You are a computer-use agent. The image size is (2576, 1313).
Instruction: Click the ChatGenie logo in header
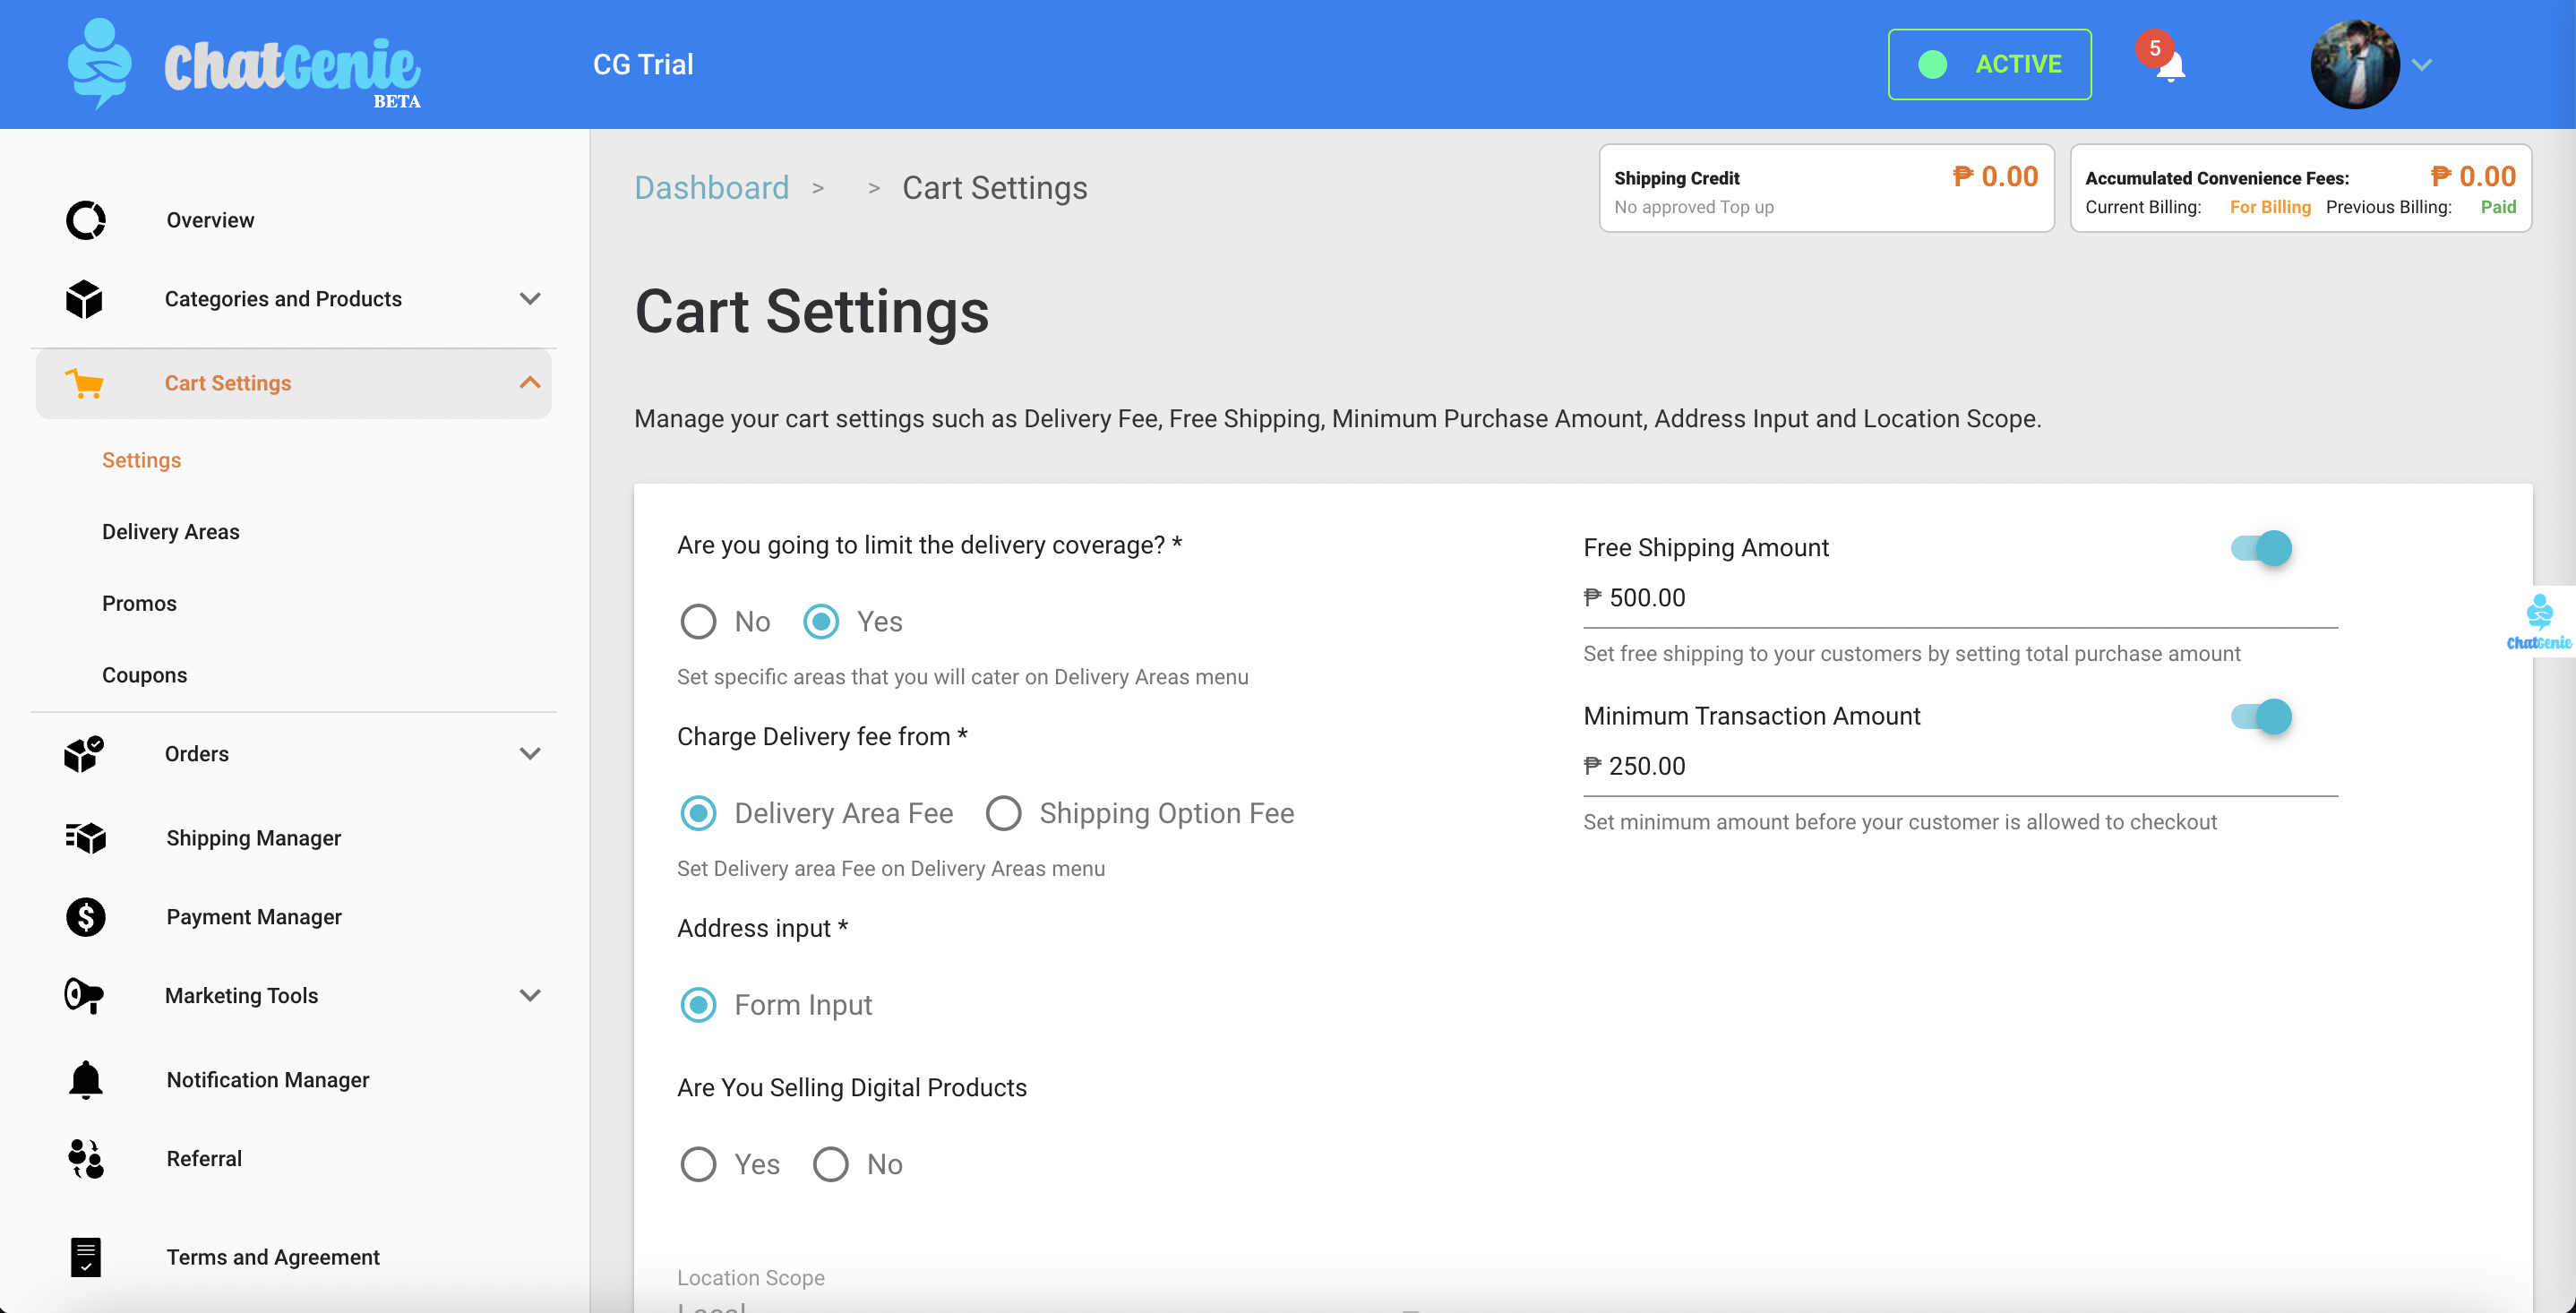[244, 64]
